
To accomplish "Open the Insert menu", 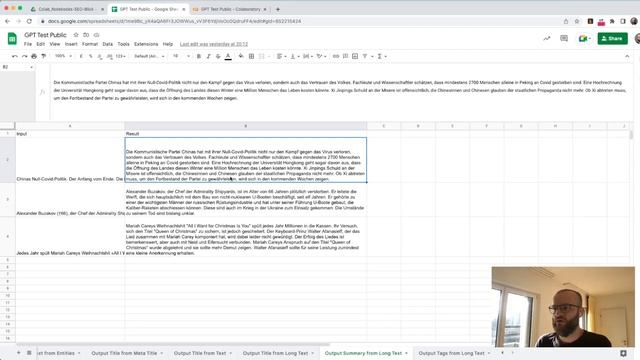I will click(71, 44).
